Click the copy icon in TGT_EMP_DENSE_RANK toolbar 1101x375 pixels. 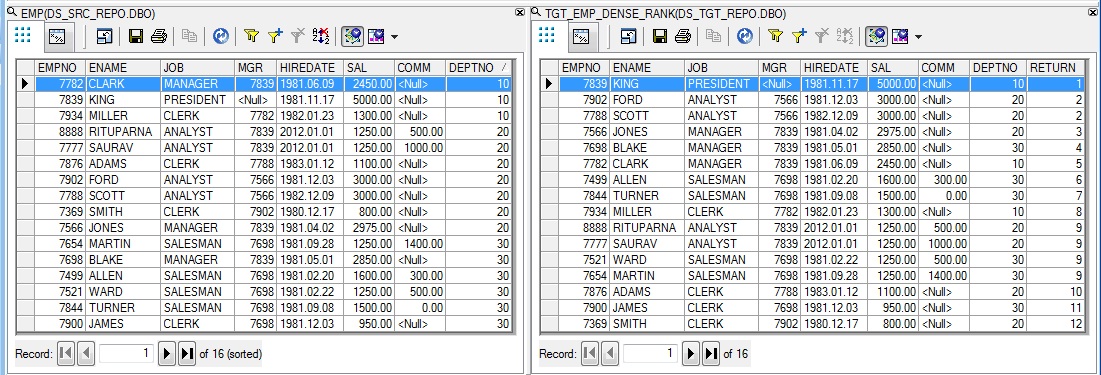tap(713, 37)
